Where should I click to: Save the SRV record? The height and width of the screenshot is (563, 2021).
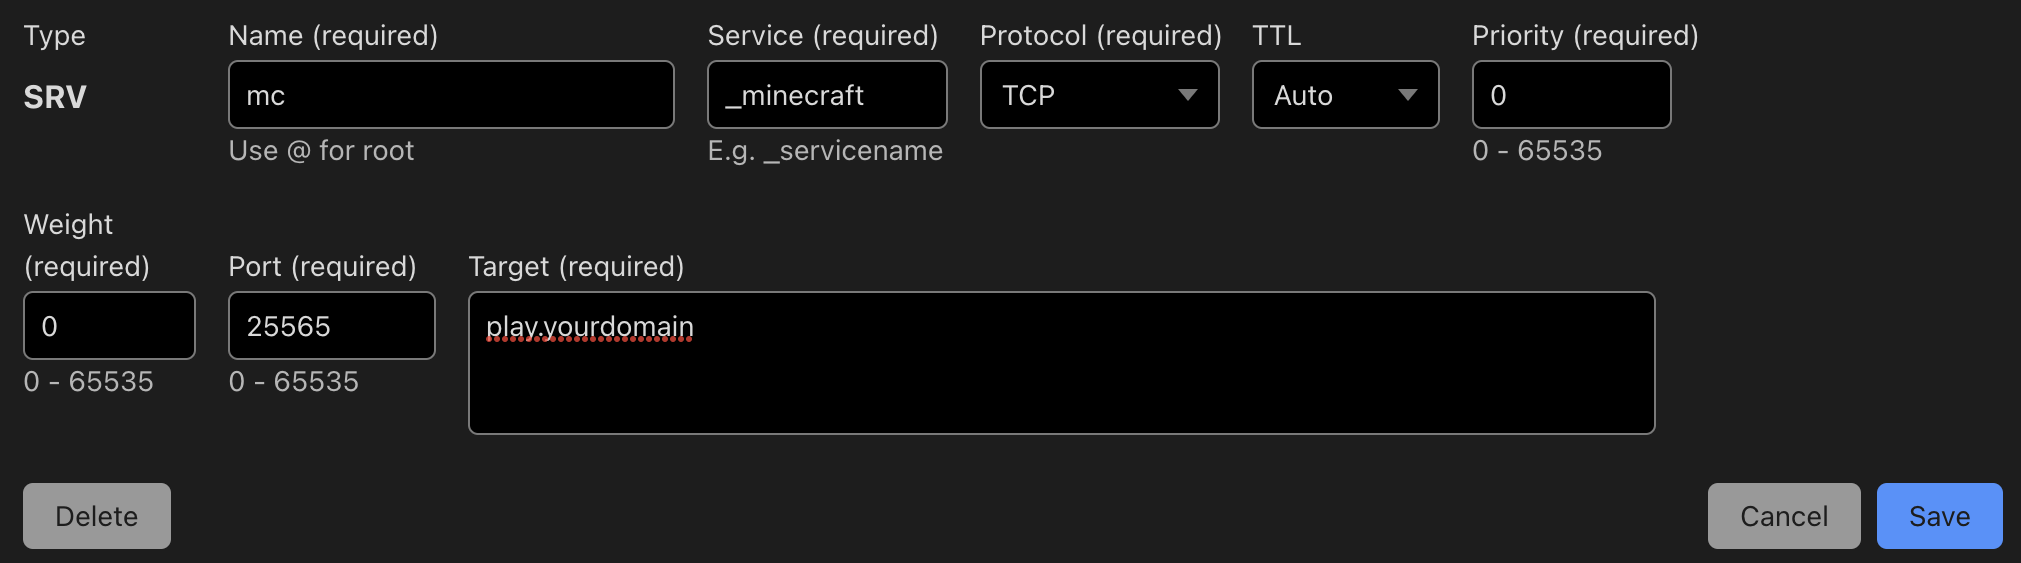click(x=1939, y=516)
